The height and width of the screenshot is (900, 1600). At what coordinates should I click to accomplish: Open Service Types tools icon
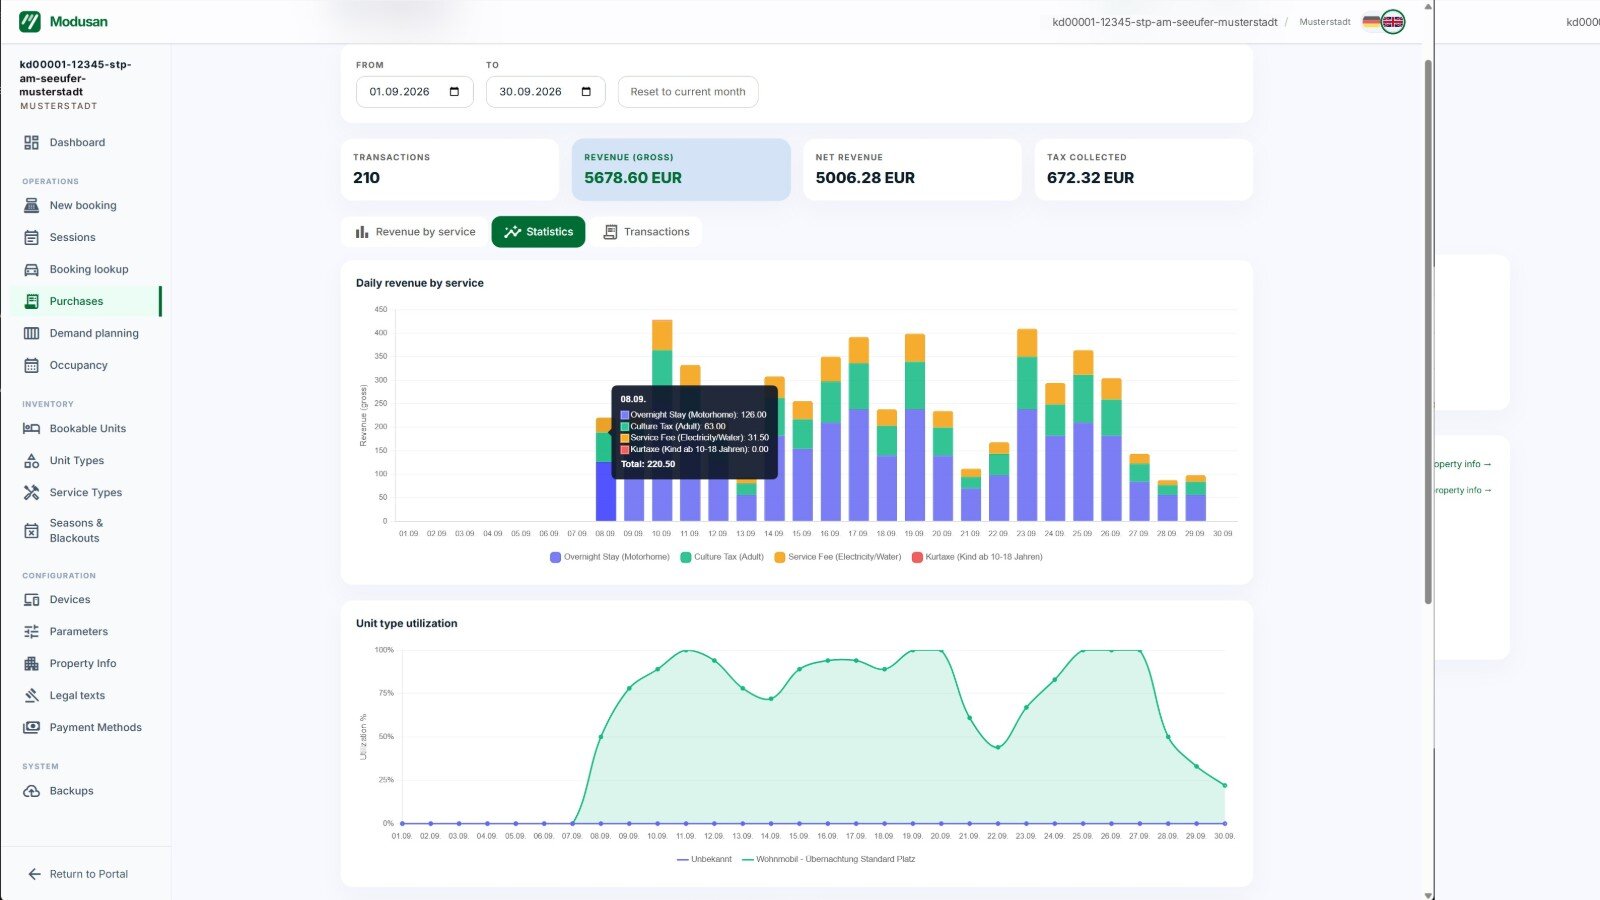[31, 492]
